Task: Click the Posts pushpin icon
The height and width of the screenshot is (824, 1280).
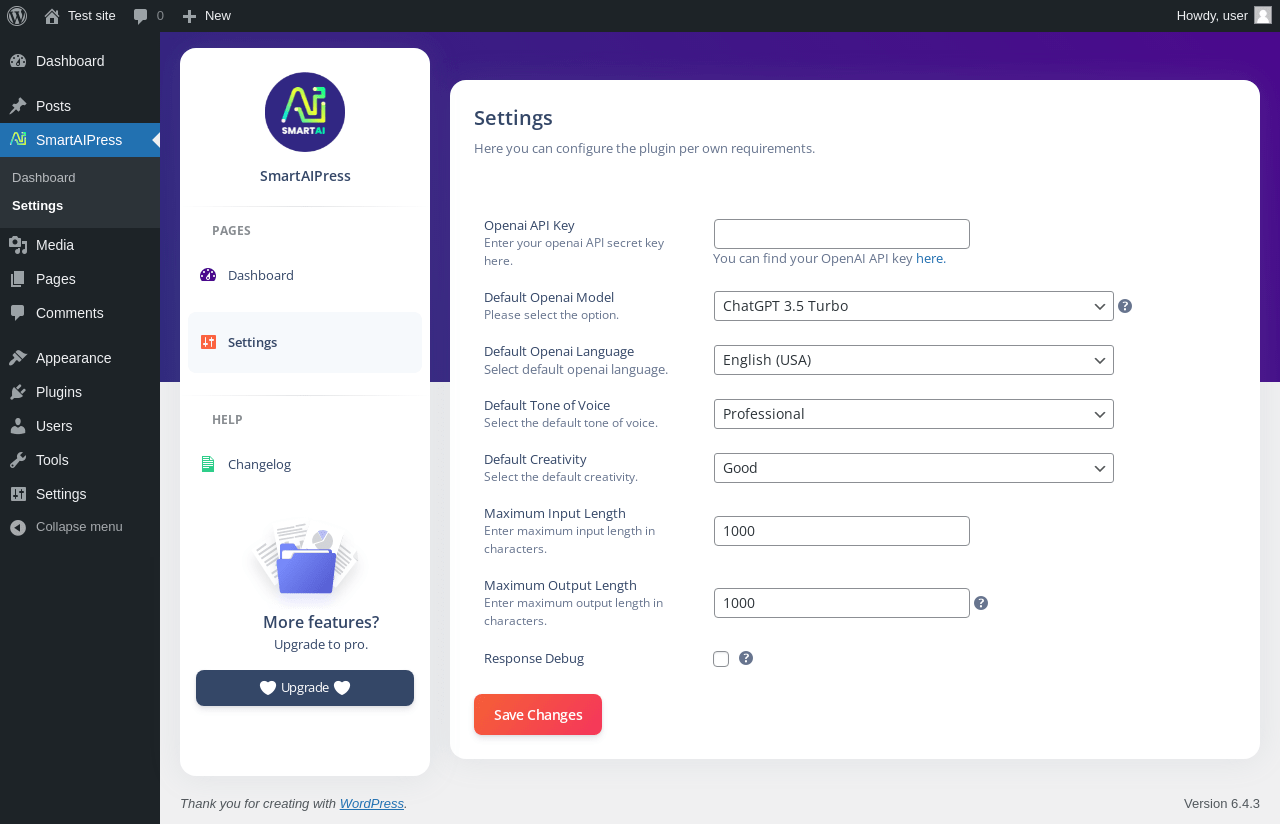Action: coord(18,106)
